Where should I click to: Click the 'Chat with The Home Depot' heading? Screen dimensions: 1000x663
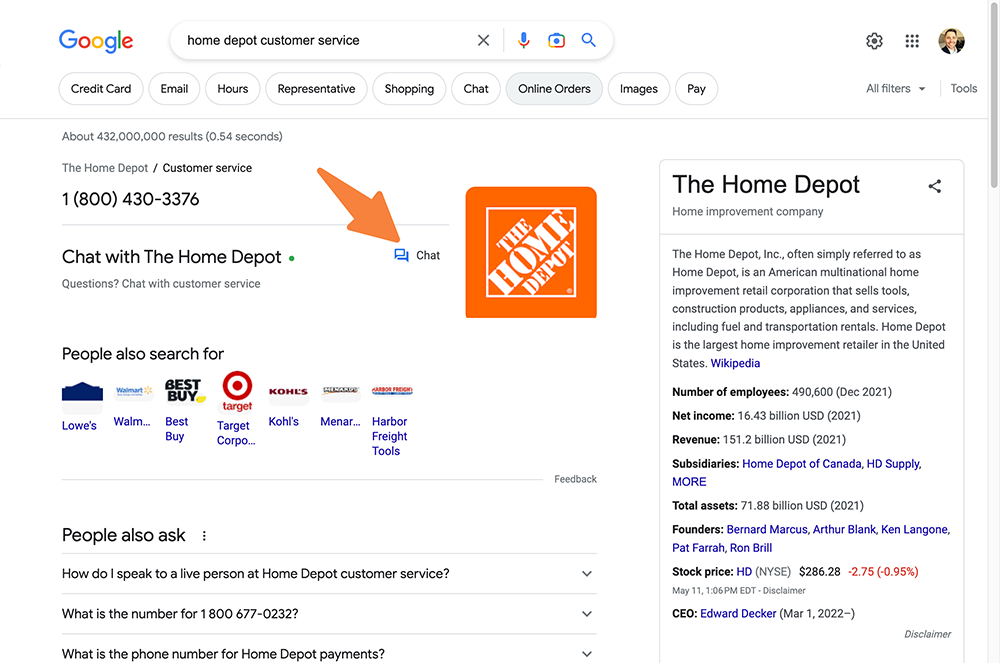click(x=172, y=257)
